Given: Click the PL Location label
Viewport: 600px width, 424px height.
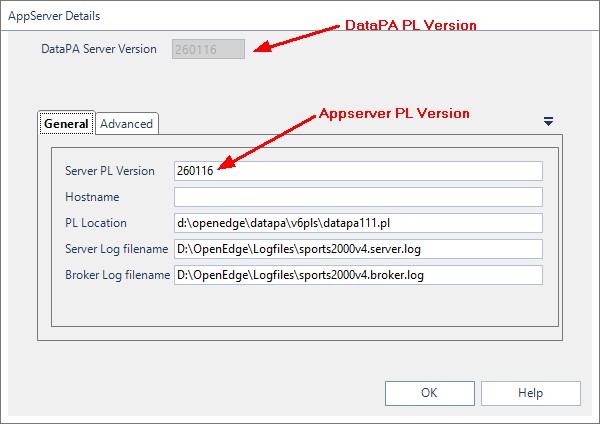Looking at the screenshot, I should [96, 223].
